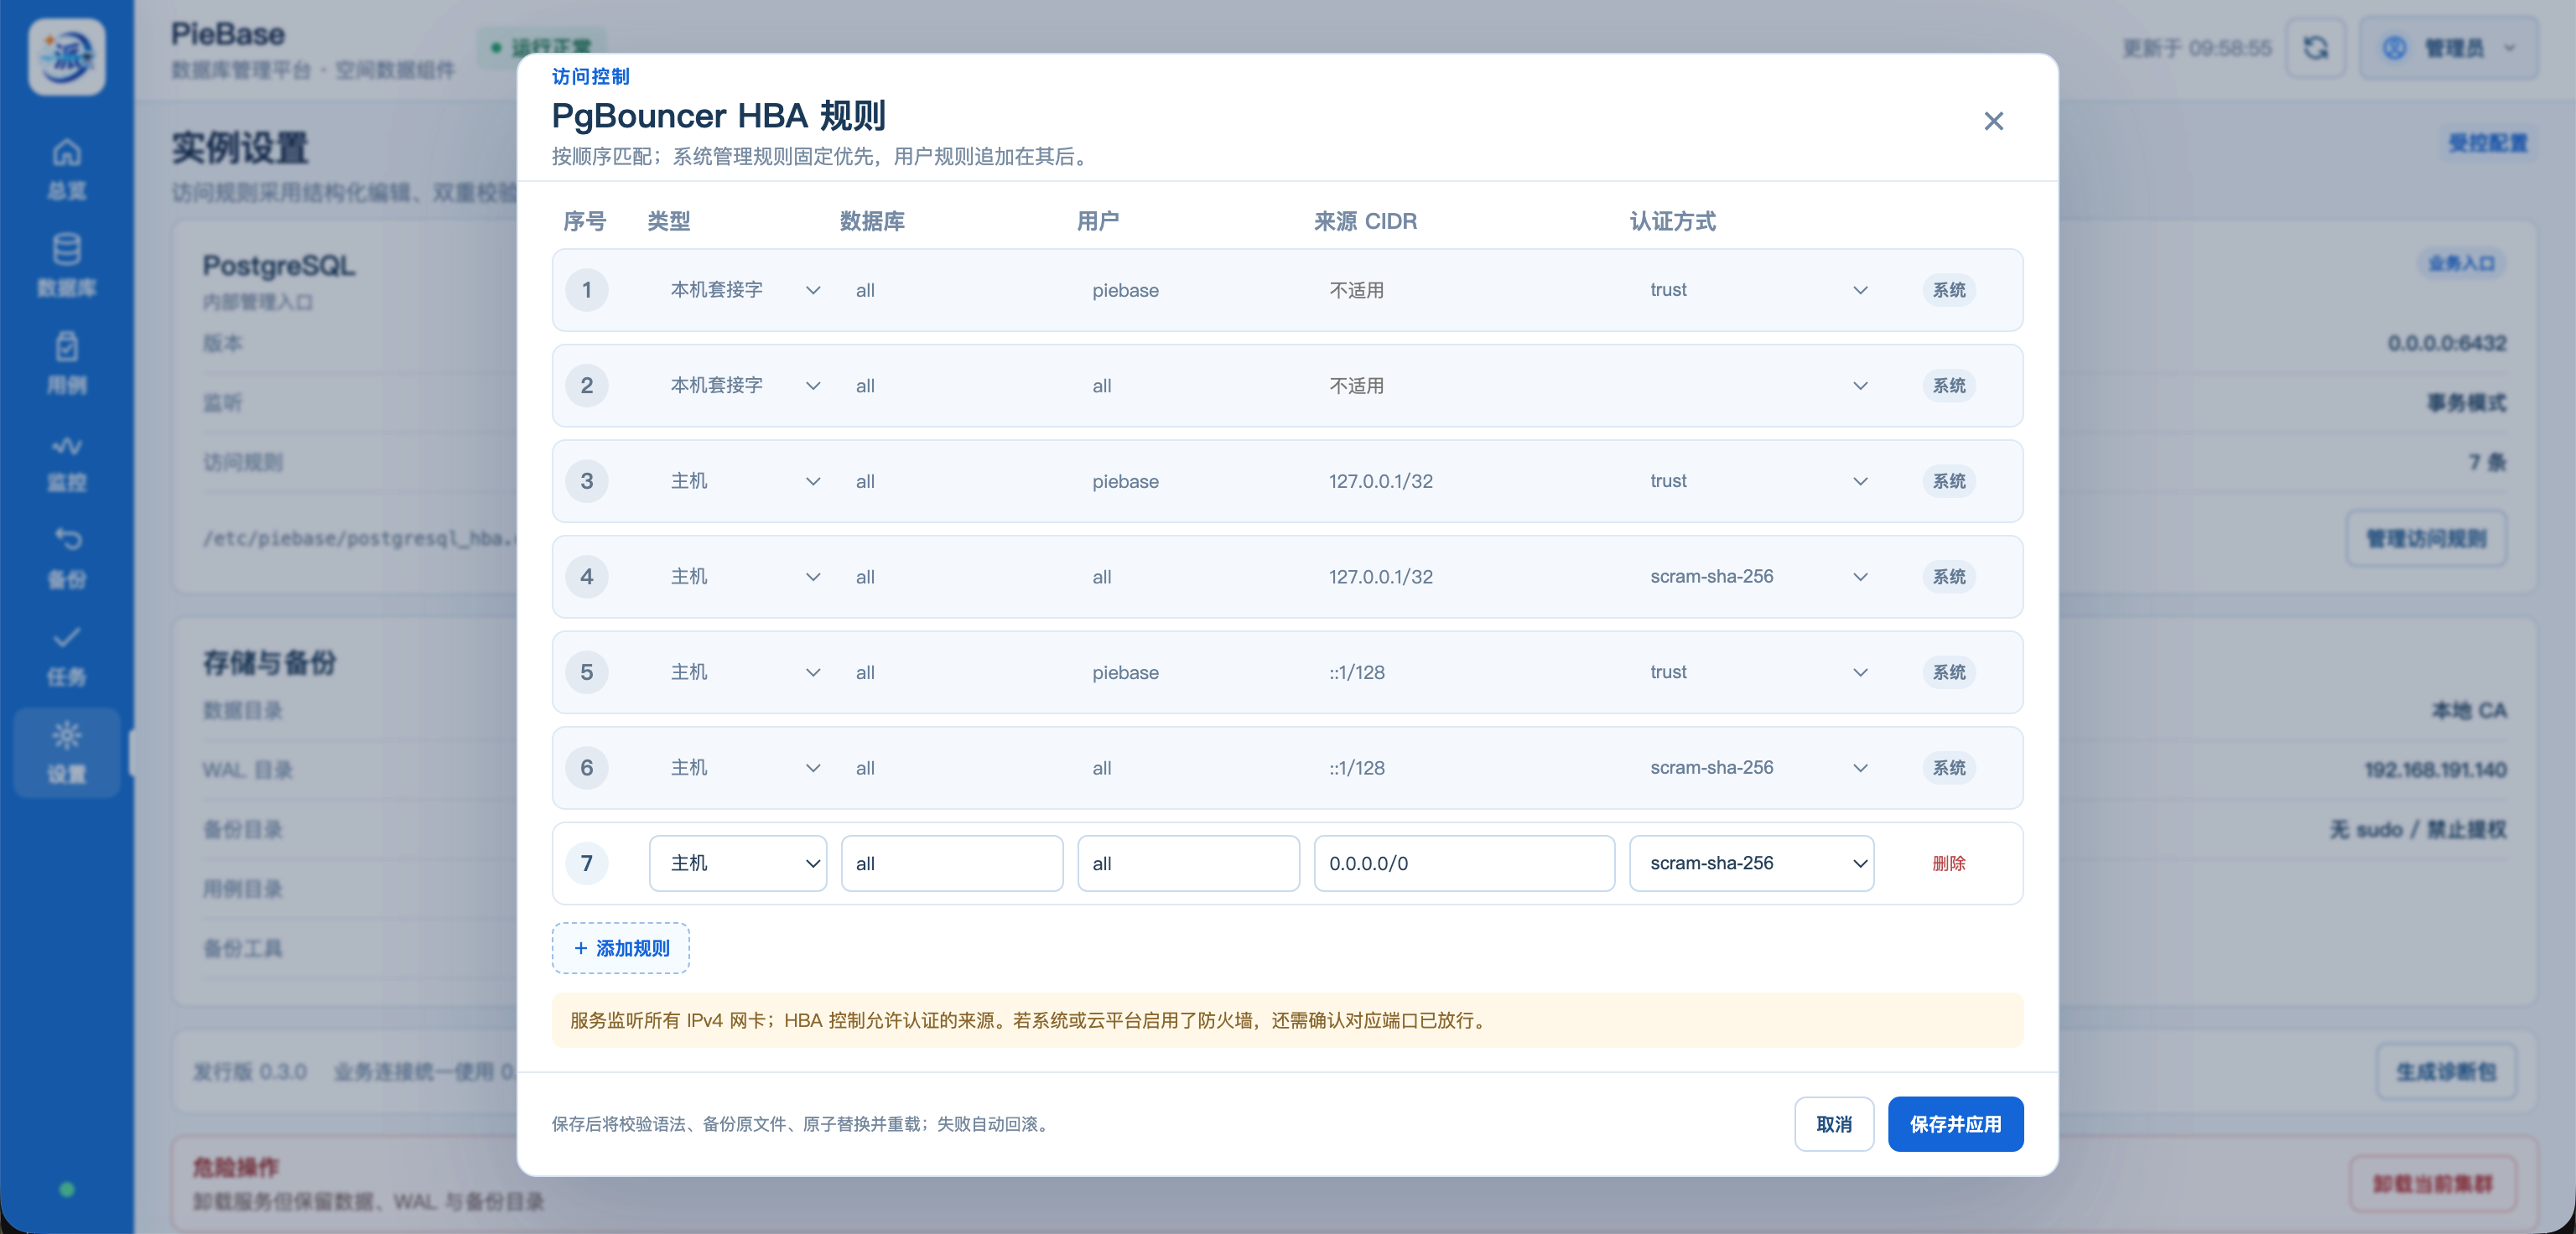Click 认证方式 column header
Image resolution: width=2576 pixels, height=1234 pixels.
coord(1672,221)
